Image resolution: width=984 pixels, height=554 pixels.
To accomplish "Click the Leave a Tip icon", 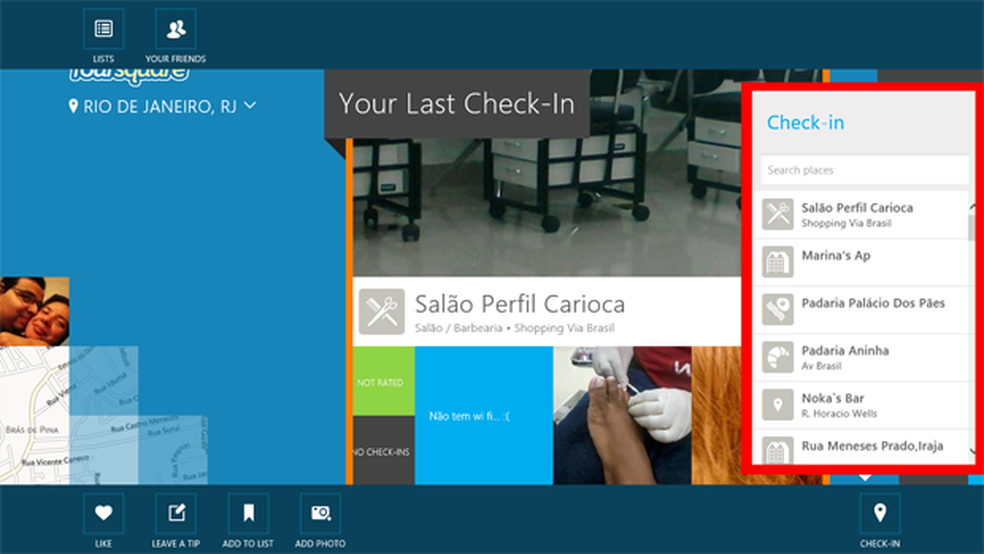I will click(176, 513).
